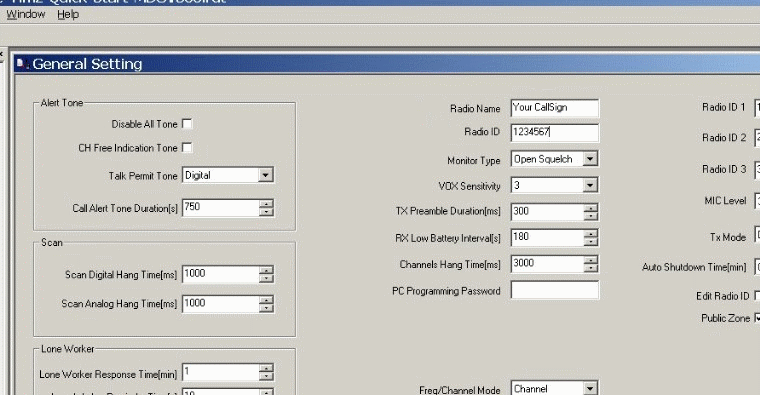Click the Scan Analog Hang Time field
The height and width of the screenshot is (395, 760).
(221, 304)
